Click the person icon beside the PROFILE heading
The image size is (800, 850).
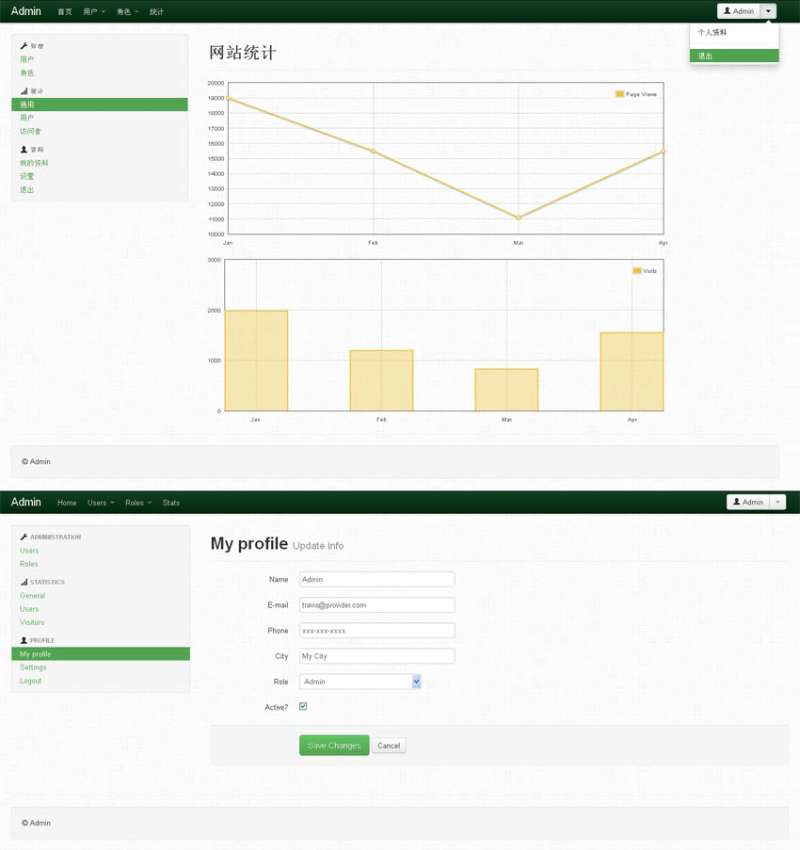click(24, 640)
